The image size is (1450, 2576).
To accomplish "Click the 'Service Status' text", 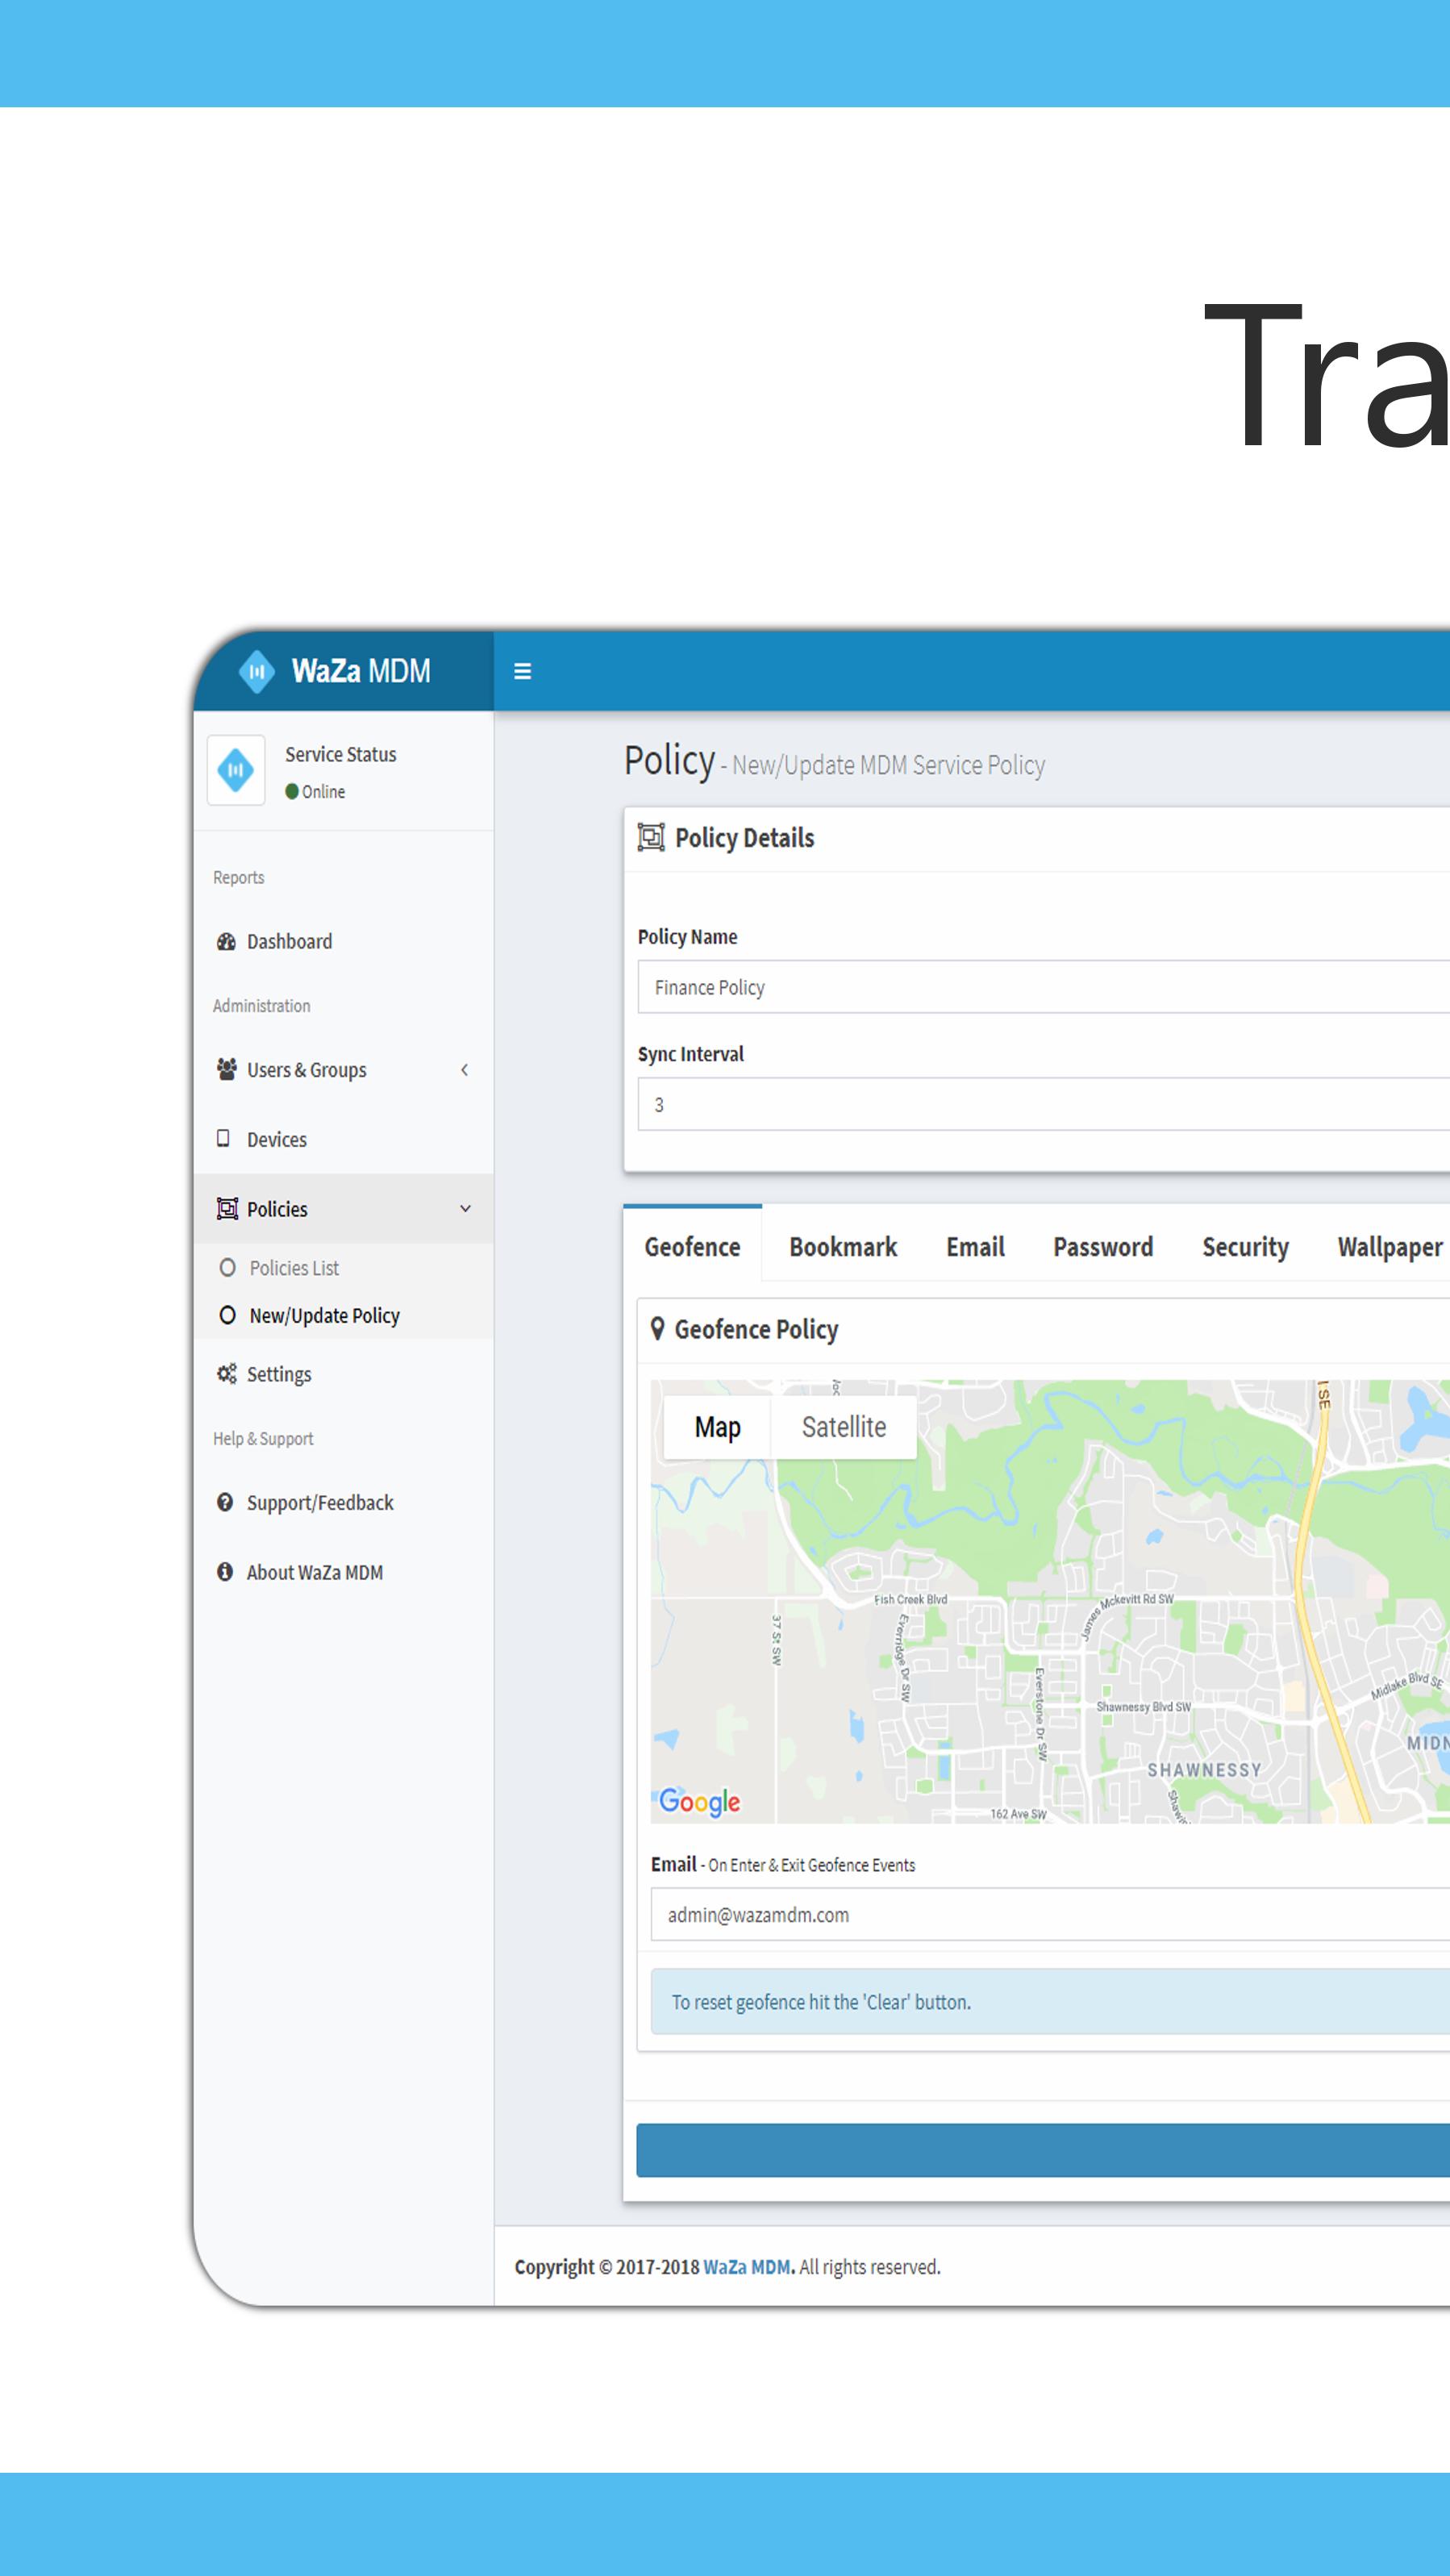I will click(x=341, y=754).
